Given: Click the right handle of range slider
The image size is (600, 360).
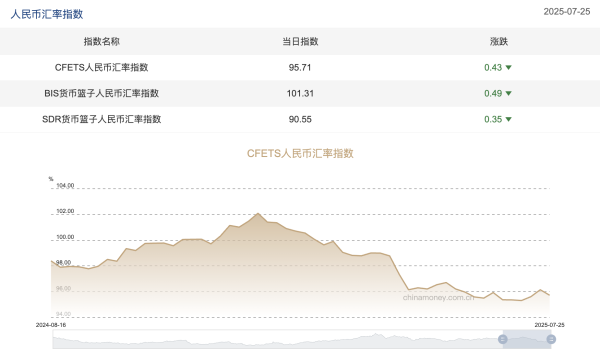Looking at the screenshot, I should [x=551, y=339].
